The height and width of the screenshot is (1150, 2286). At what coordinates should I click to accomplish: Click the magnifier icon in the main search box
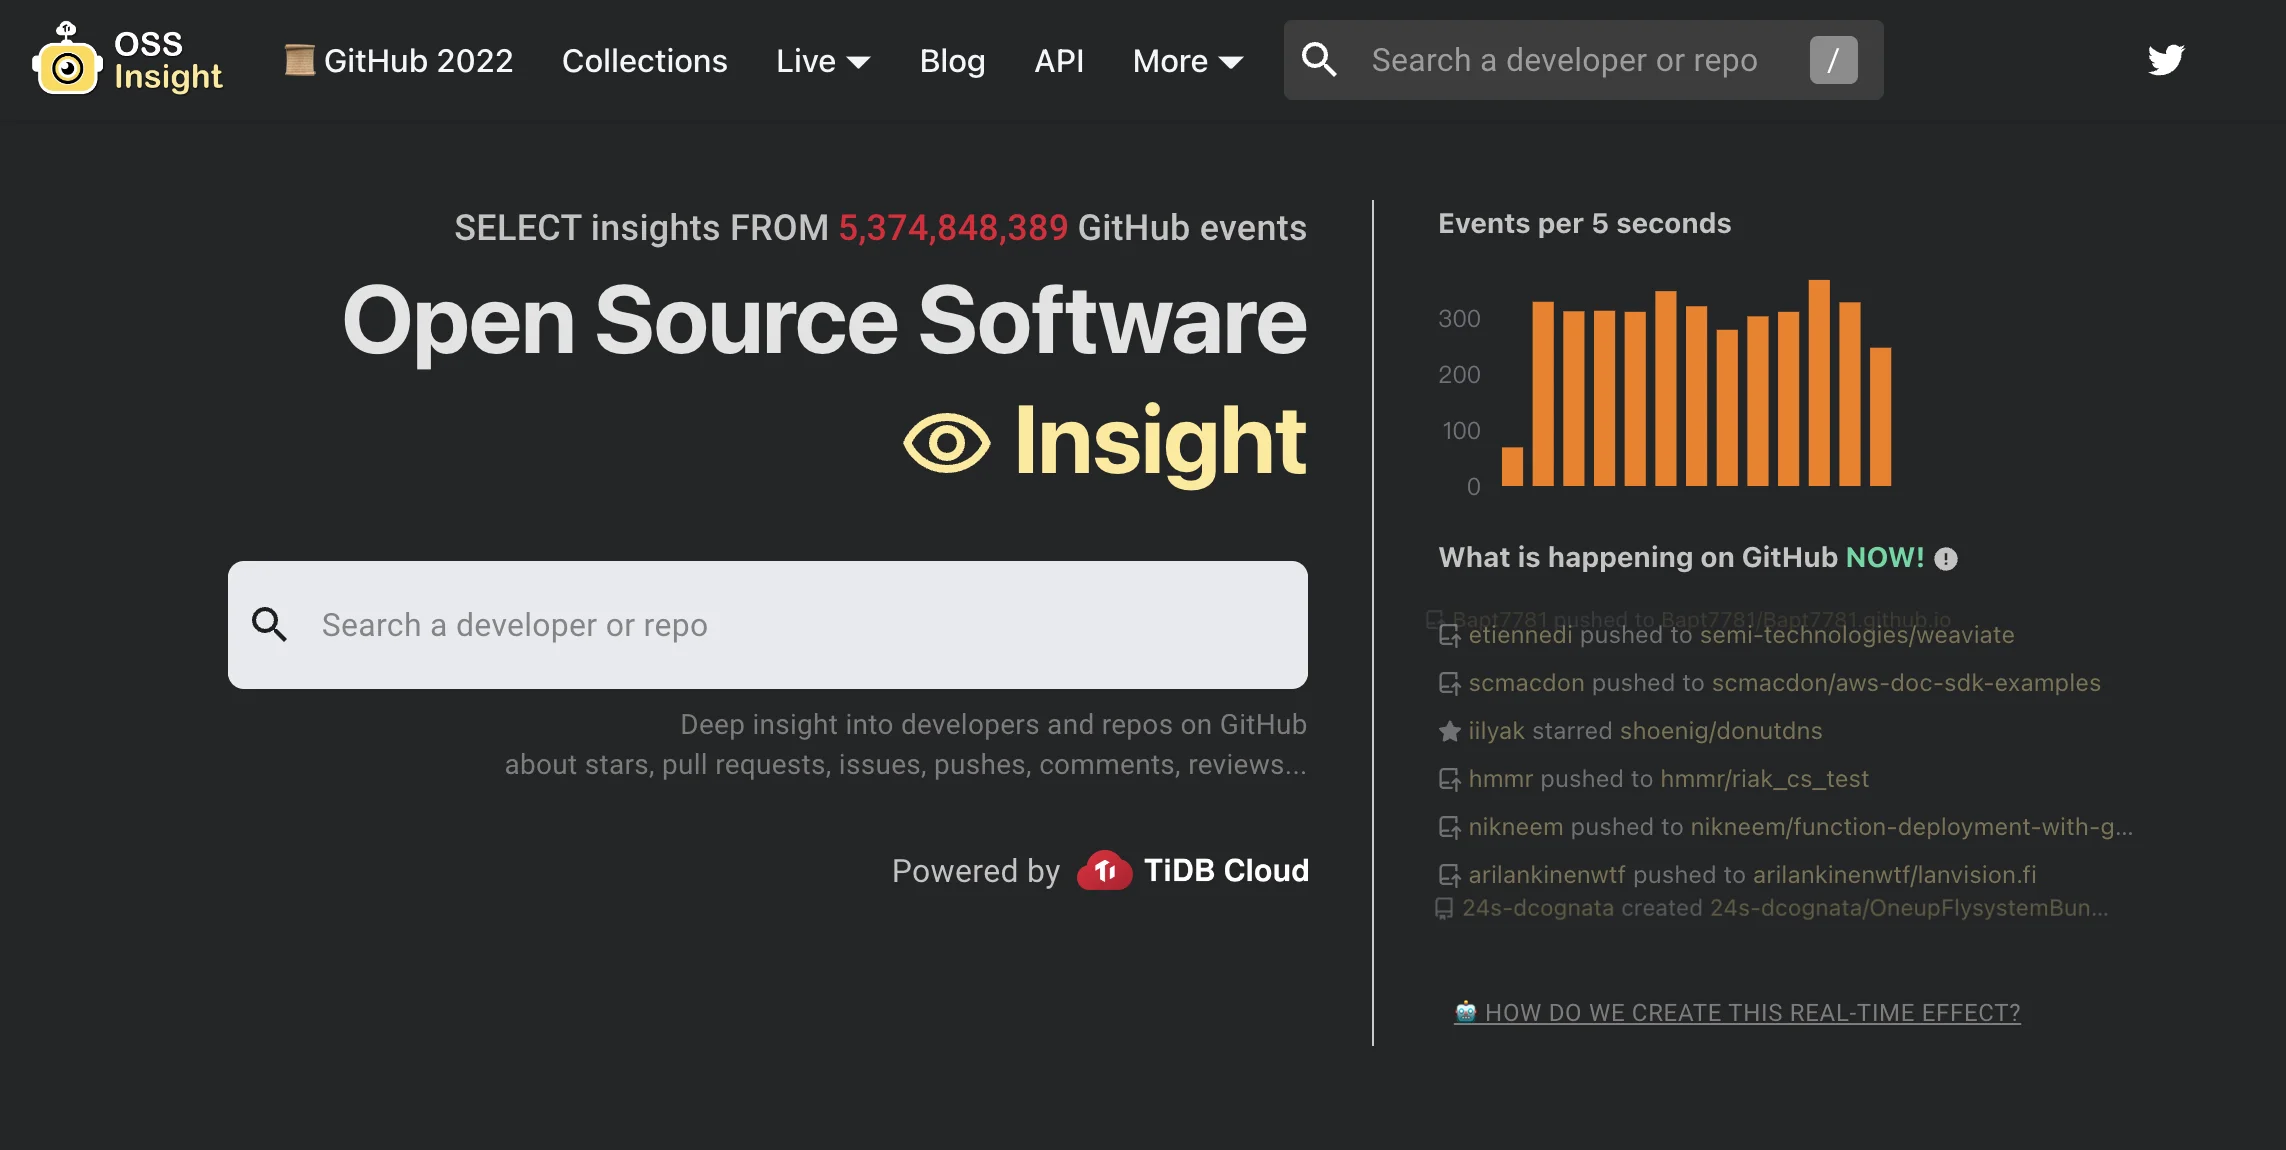pos(270,624)
